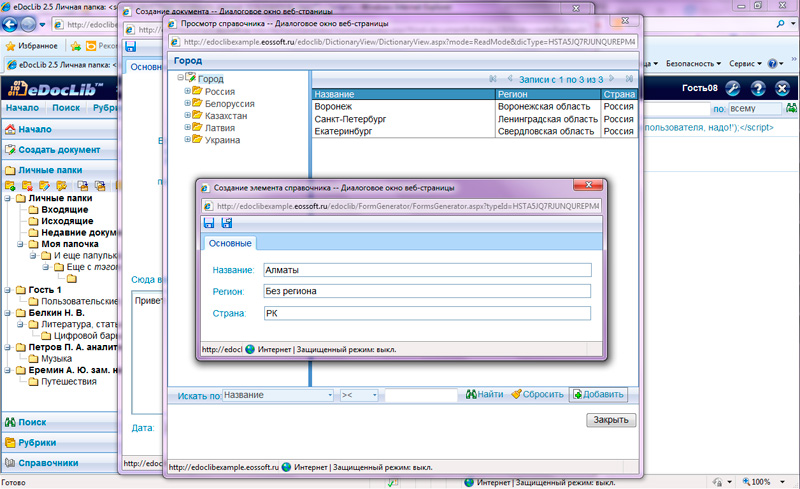
Task: Click the Регион input field containing Без региона
Action: tap(427, 291)
